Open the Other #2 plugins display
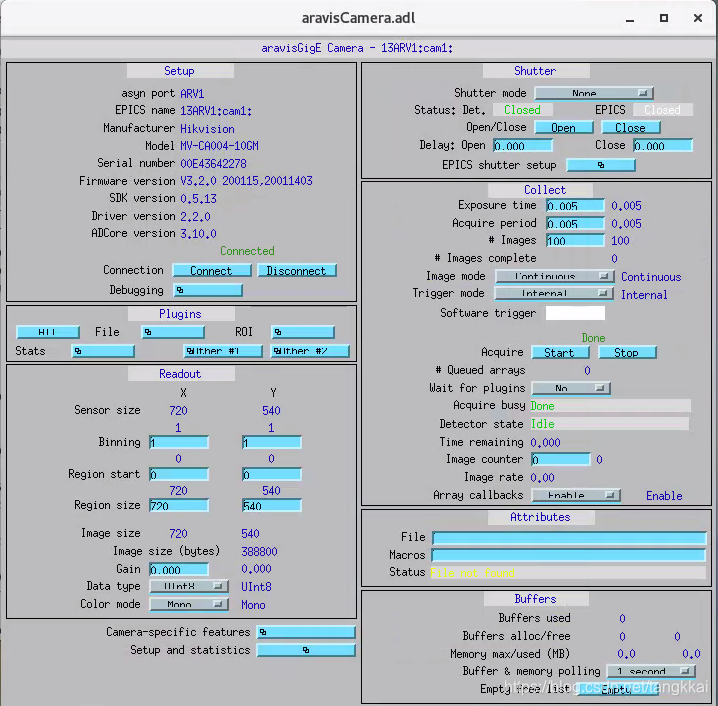 tap(310, 351)
